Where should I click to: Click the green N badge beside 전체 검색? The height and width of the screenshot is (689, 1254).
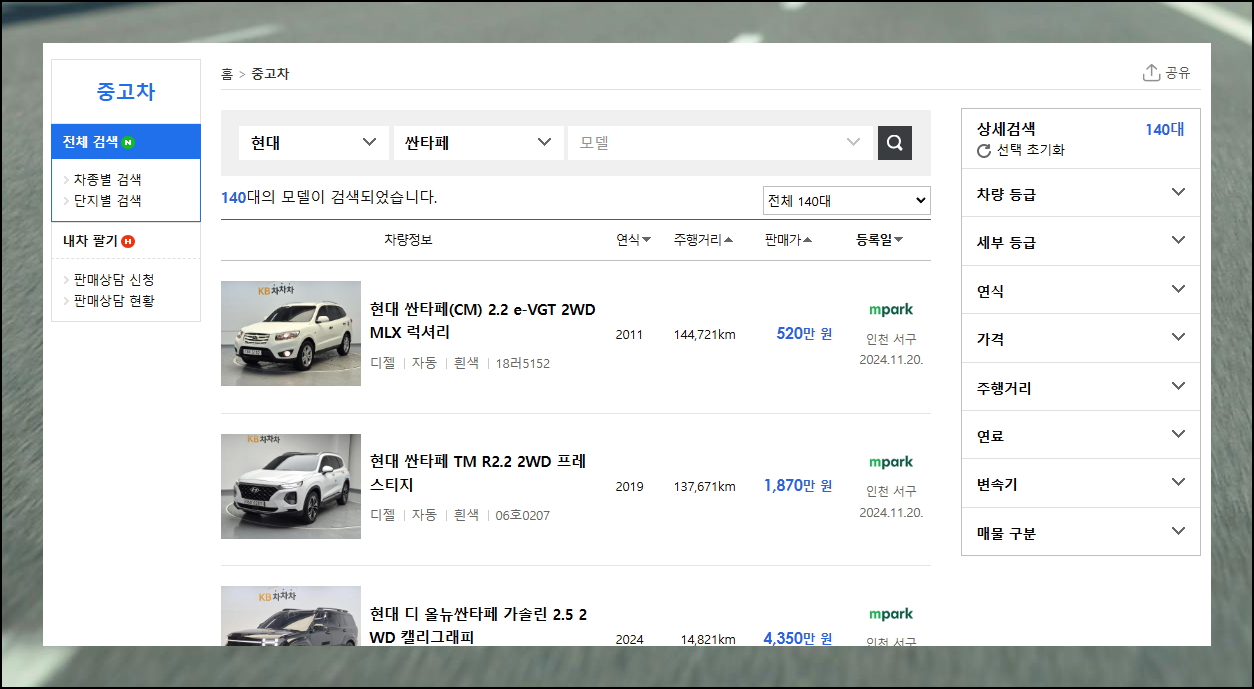click(x=128, y=142)
